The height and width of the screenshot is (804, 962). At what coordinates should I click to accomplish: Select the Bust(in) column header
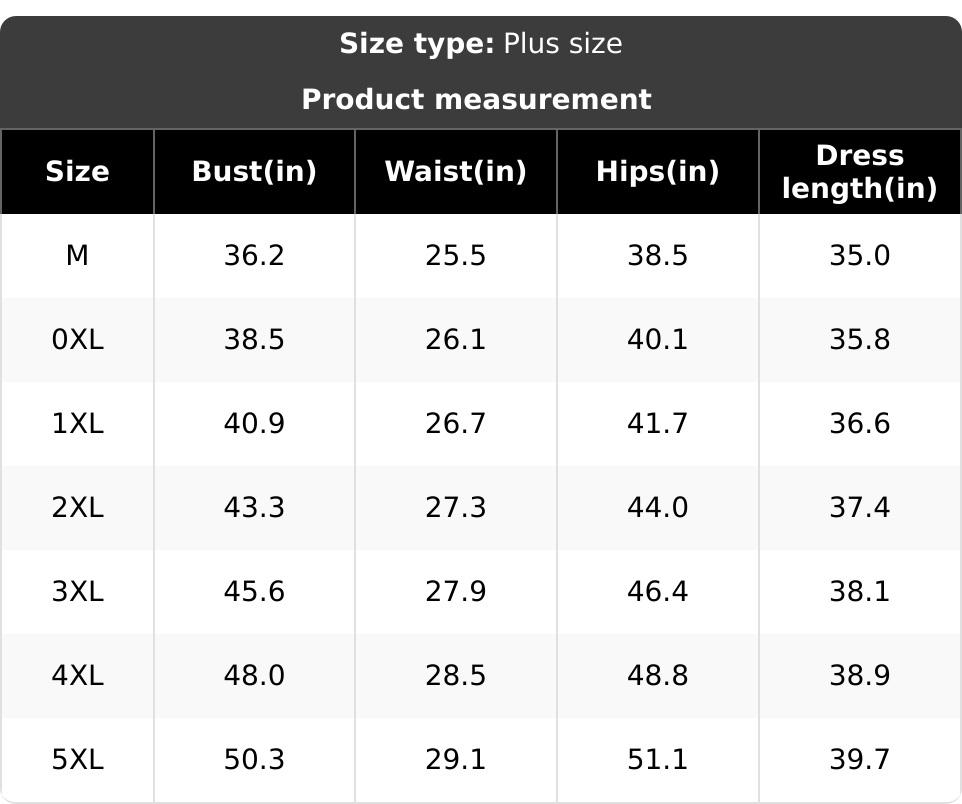[254, 171]
